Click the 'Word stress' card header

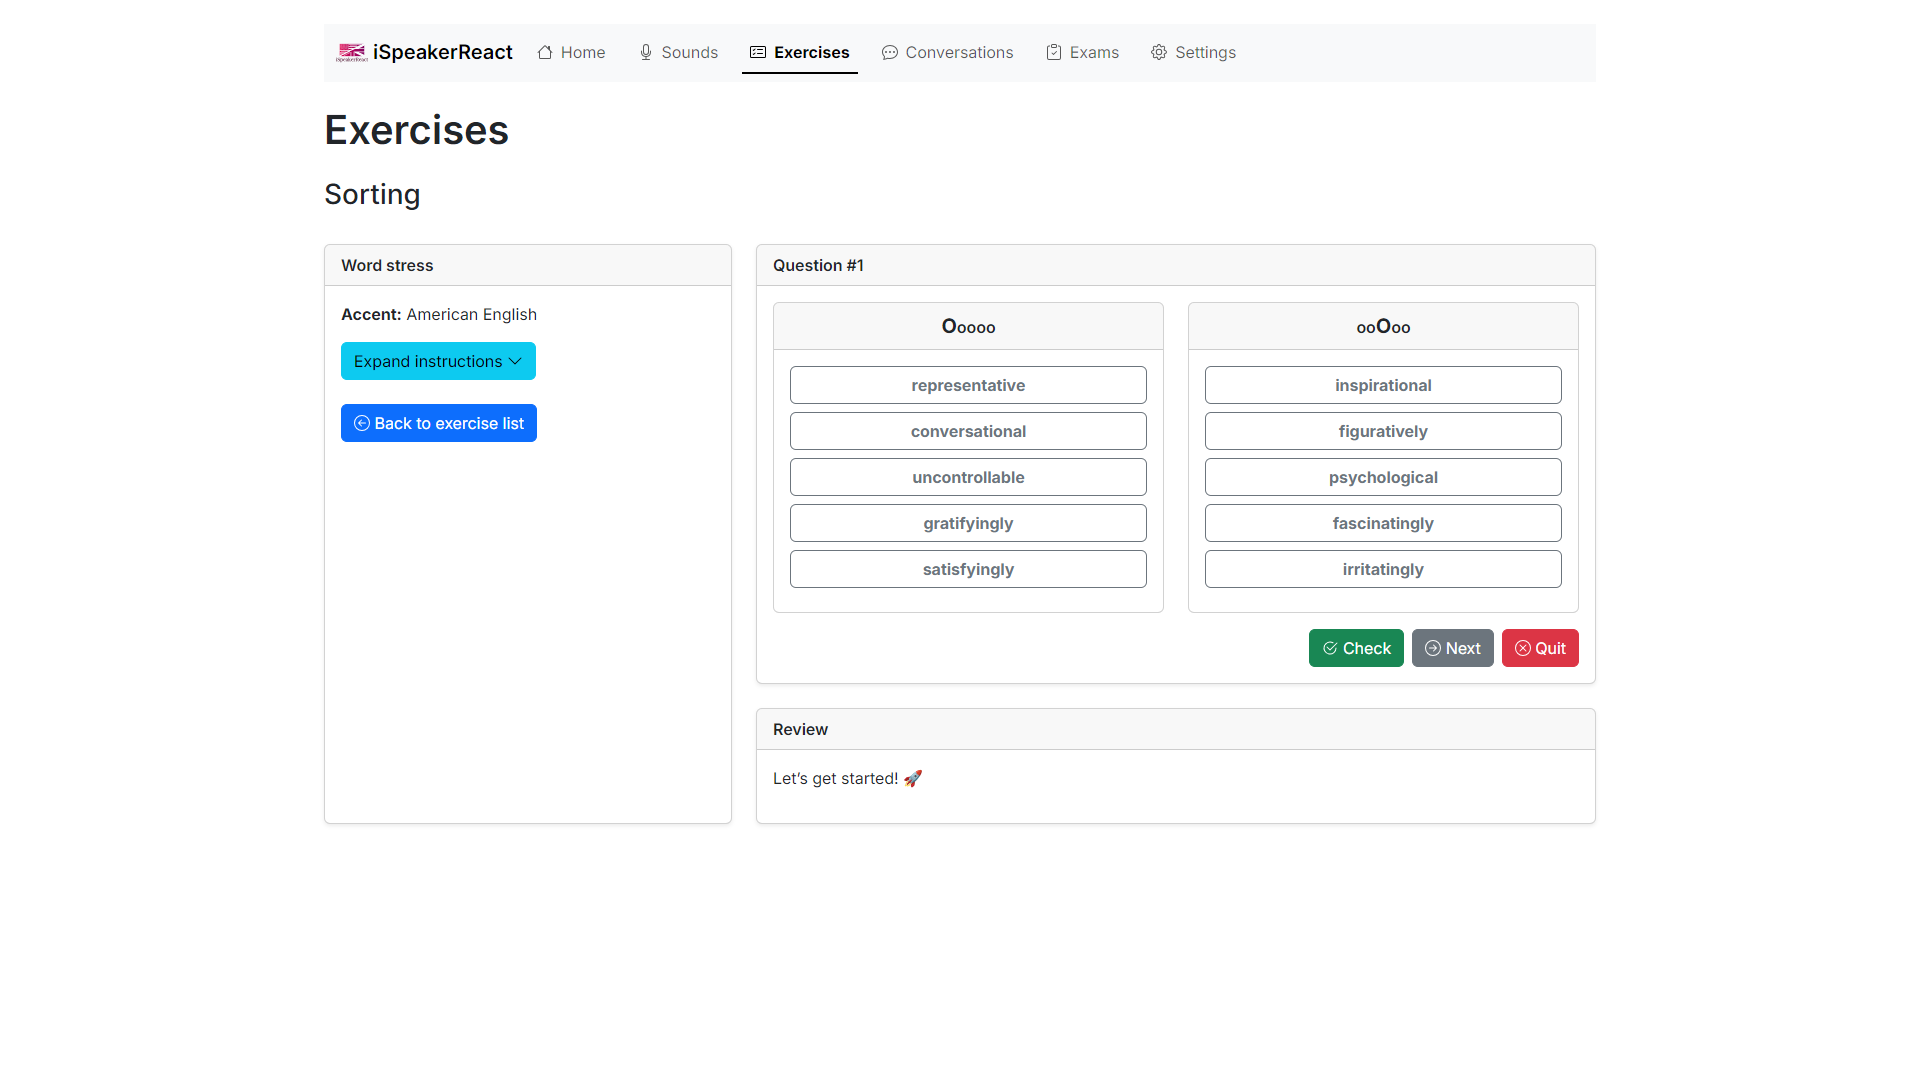tap(528, 265)
